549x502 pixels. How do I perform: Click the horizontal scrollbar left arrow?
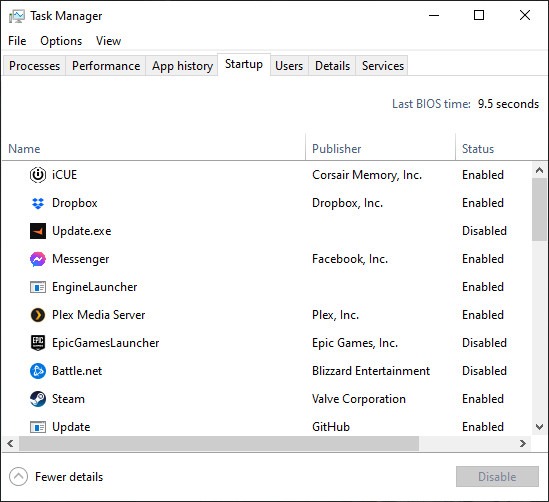point(11,444)
